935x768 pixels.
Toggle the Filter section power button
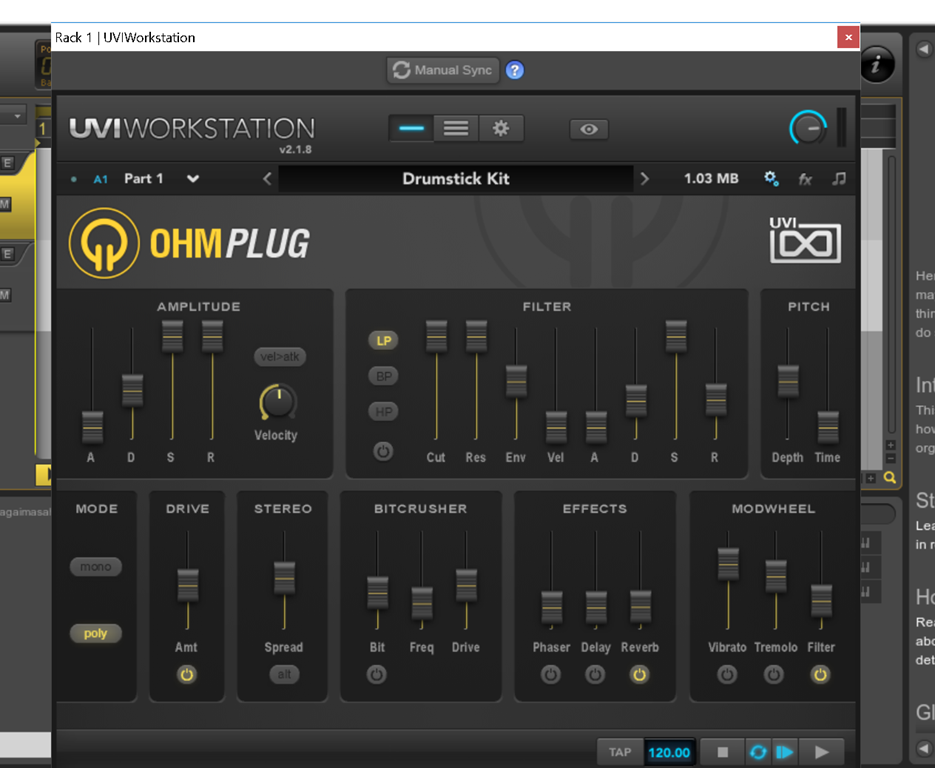[383, 451]
